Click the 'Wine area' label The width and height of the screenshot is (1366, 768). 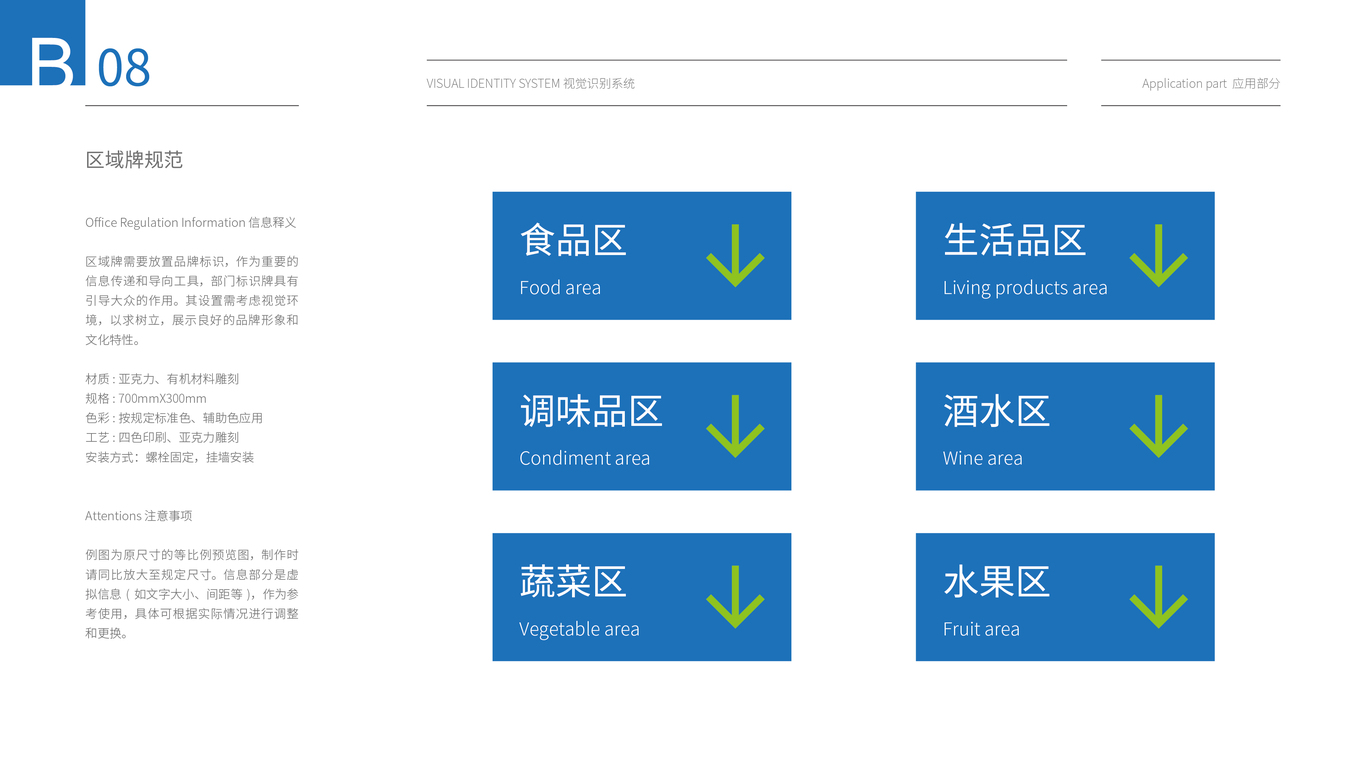pyautogui.click(x=982, y=458)
